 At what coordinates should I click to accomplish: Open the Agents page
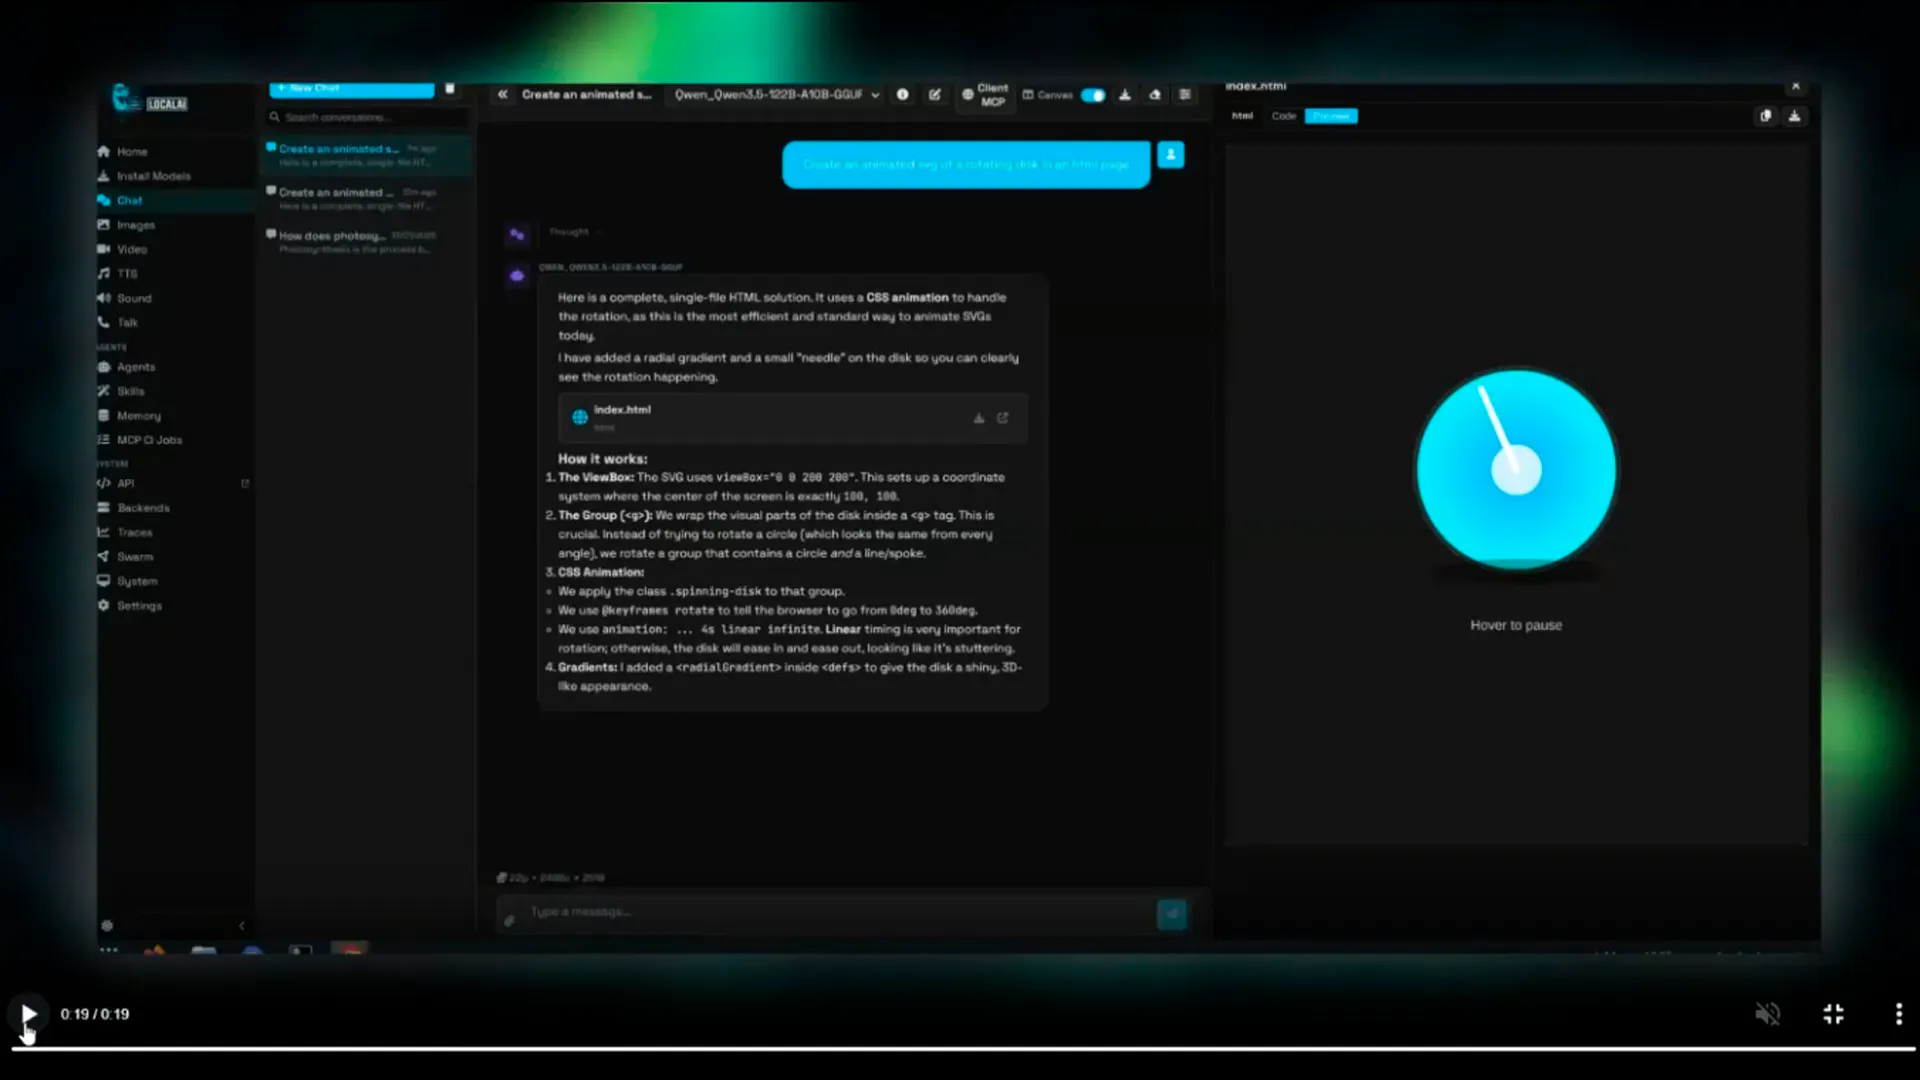click(x=136, y=367)
